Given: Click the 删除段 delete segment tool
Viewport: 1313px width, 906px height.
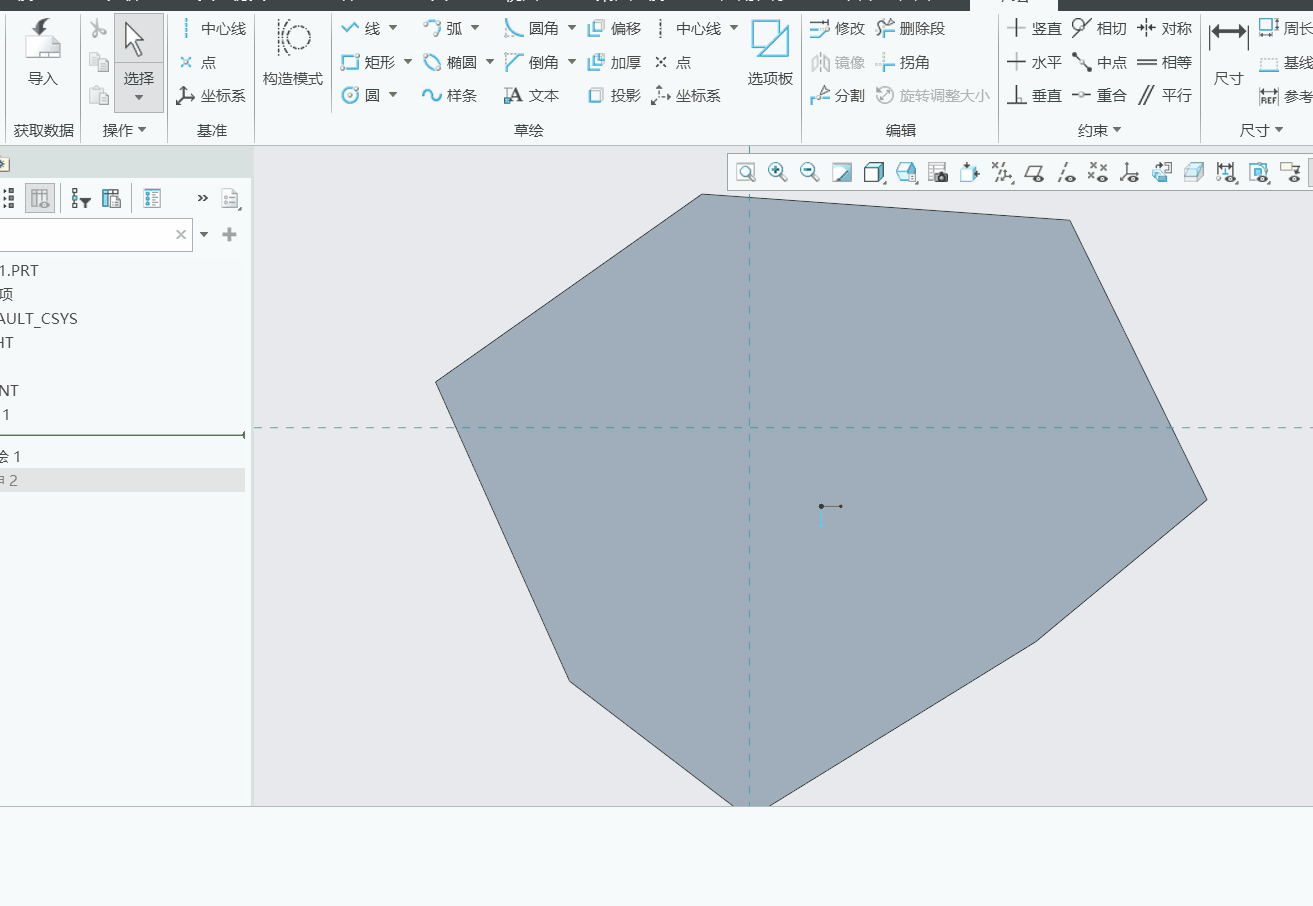Looking at the screenshot, I should pyautogui.click(x=910, y=28).
